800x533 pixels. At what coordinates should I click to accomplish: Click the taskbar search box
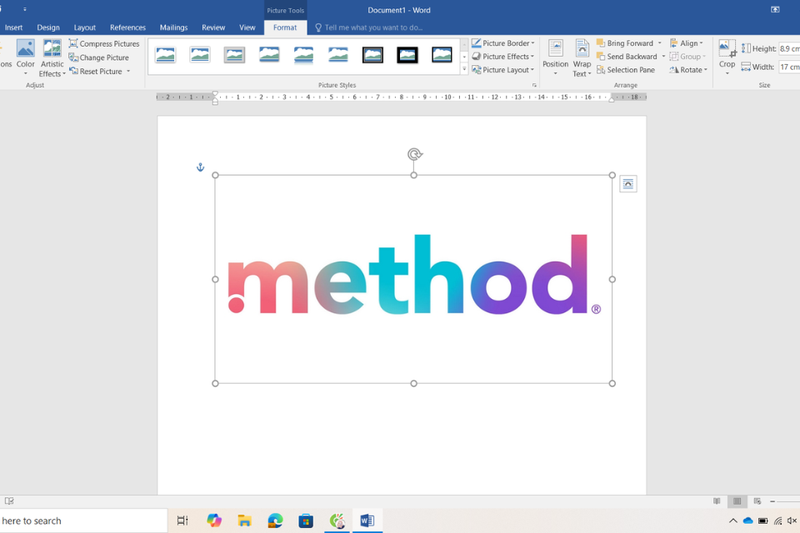tap(83, 521)
